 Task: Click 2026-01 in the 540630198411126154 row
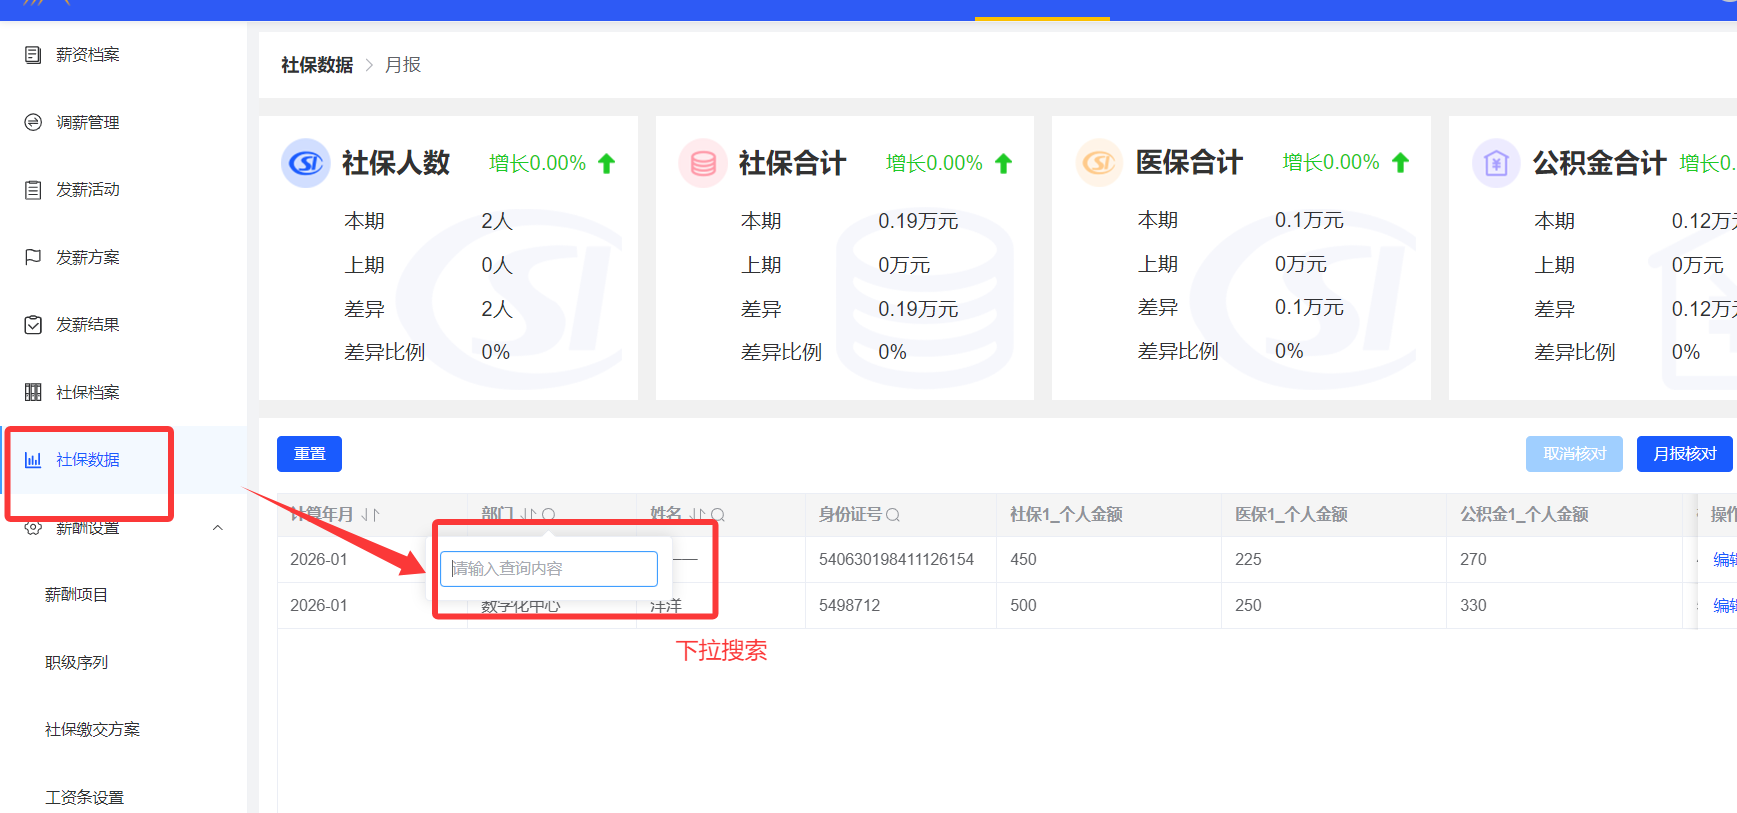point(319,559)
